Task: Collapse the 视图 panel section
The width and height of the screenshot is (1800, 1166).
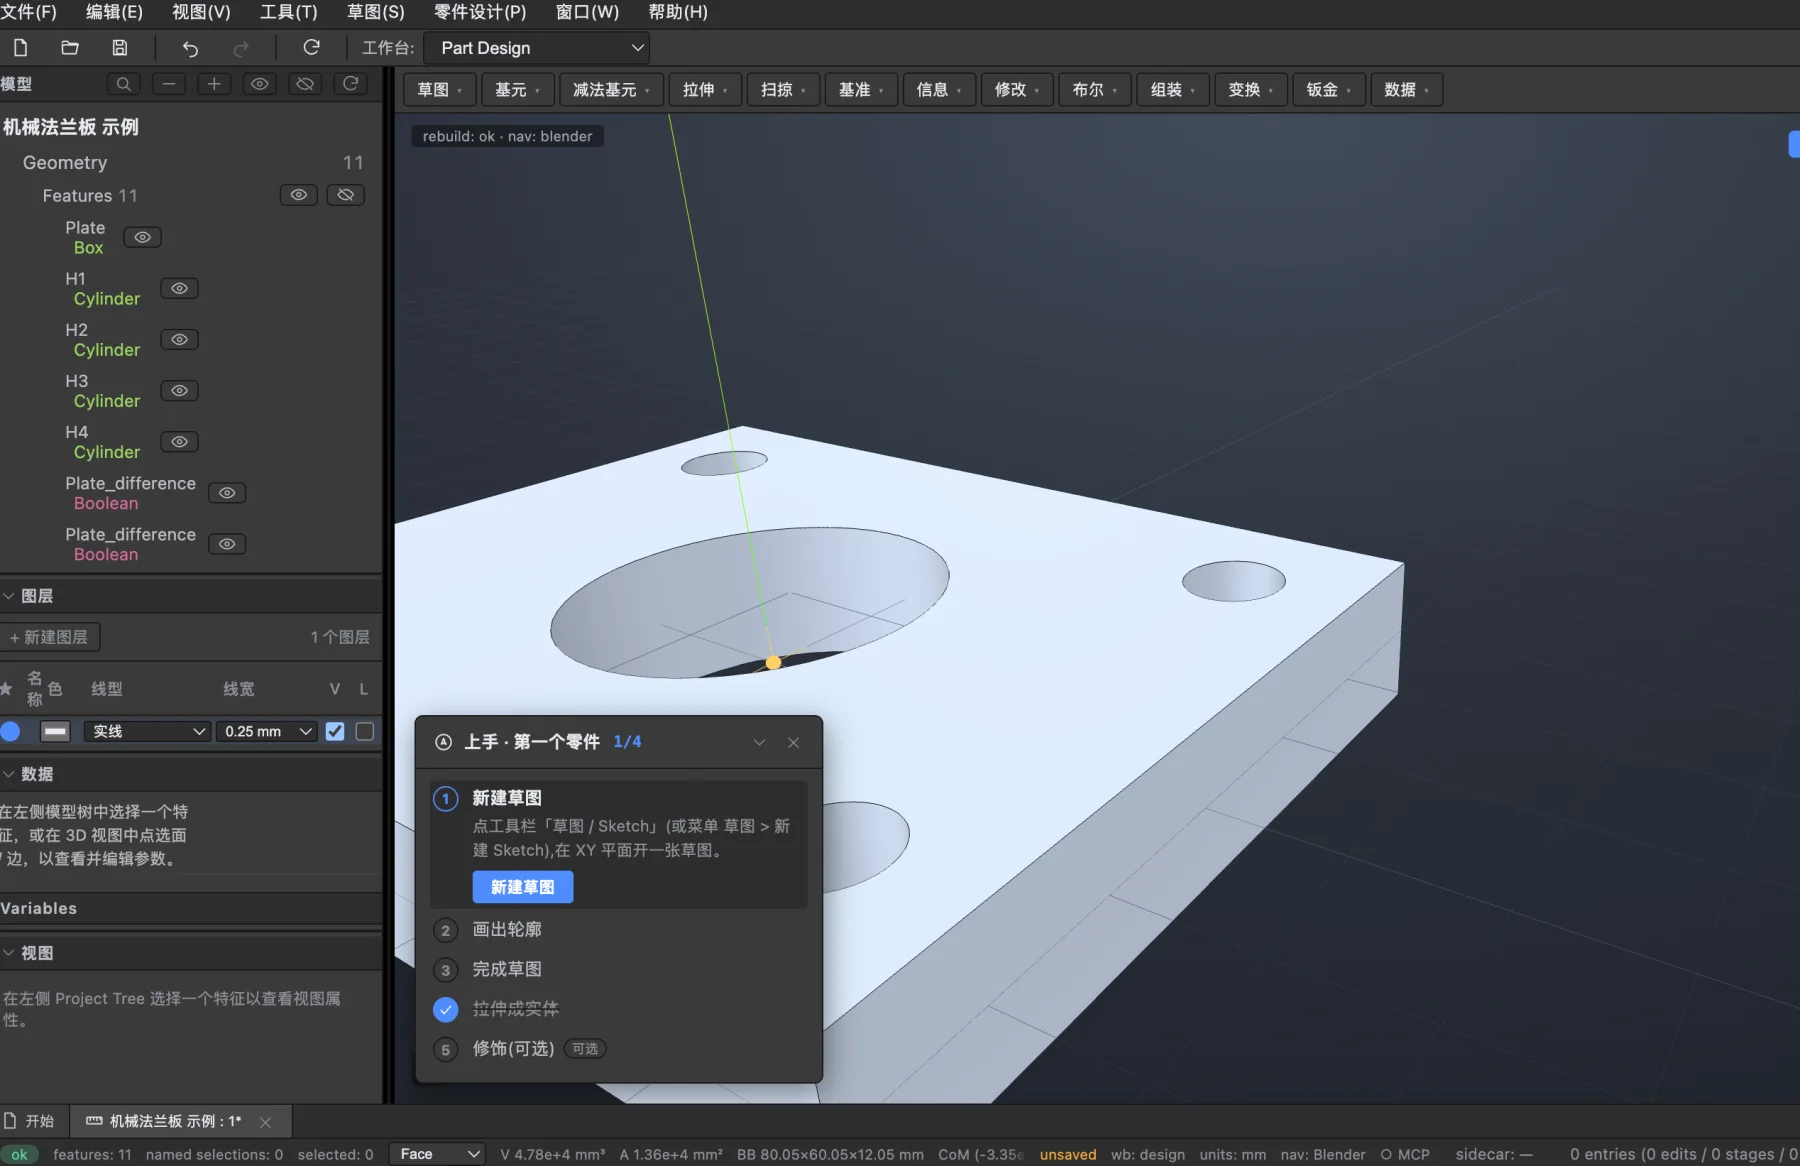Action: 8,953
